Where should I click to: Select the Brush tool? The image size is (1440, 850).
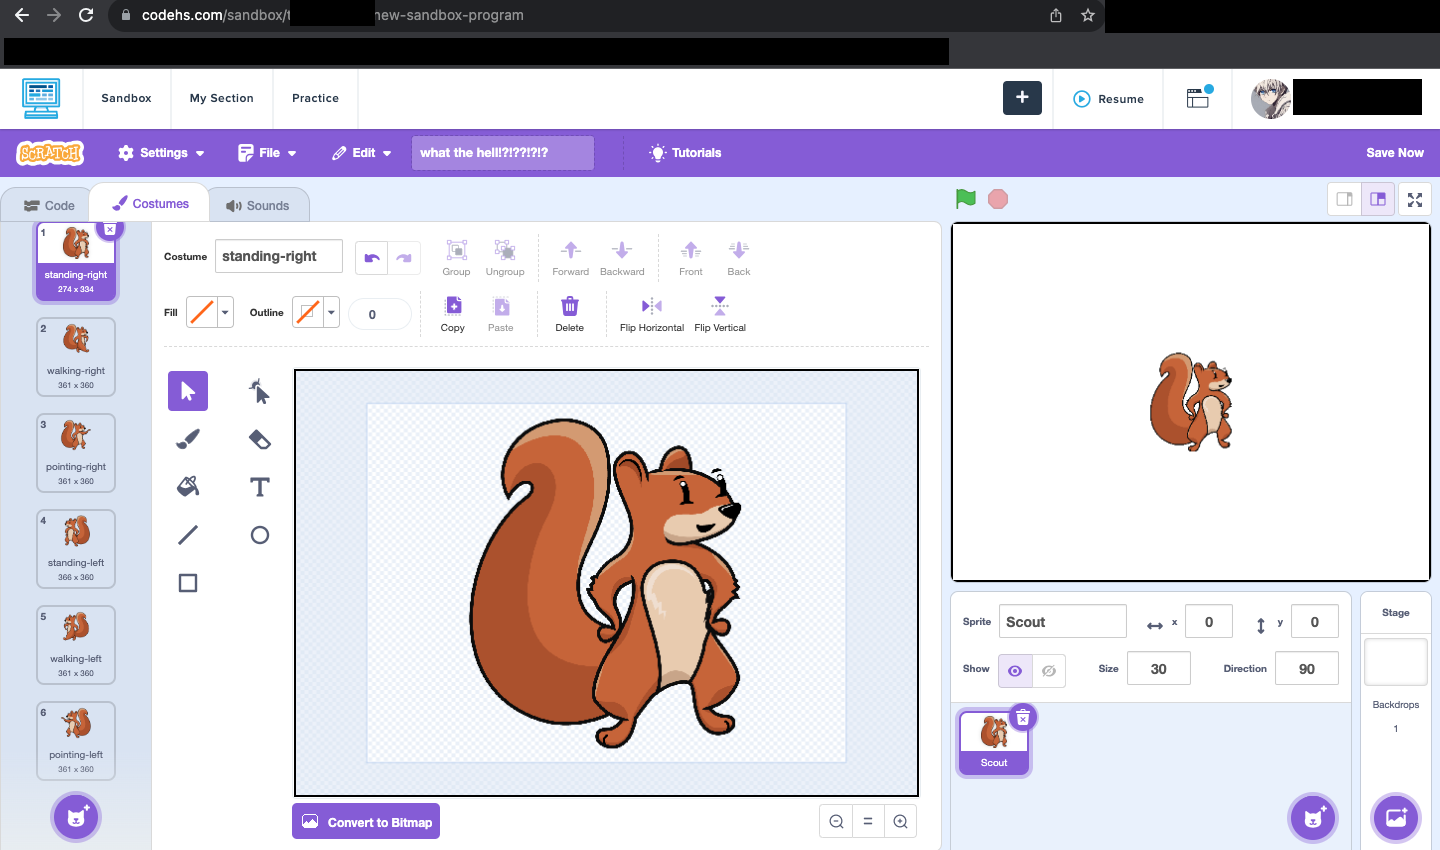click(x=187, y=438)
